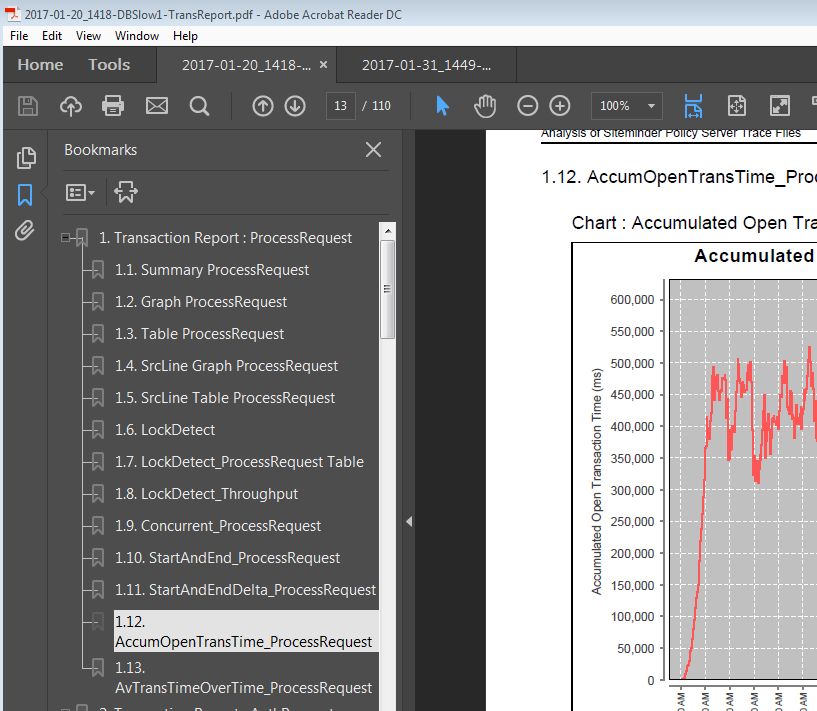Switch to the Tools tab
This screenshot has height=711, width=817.
click(x=109, y=65)
